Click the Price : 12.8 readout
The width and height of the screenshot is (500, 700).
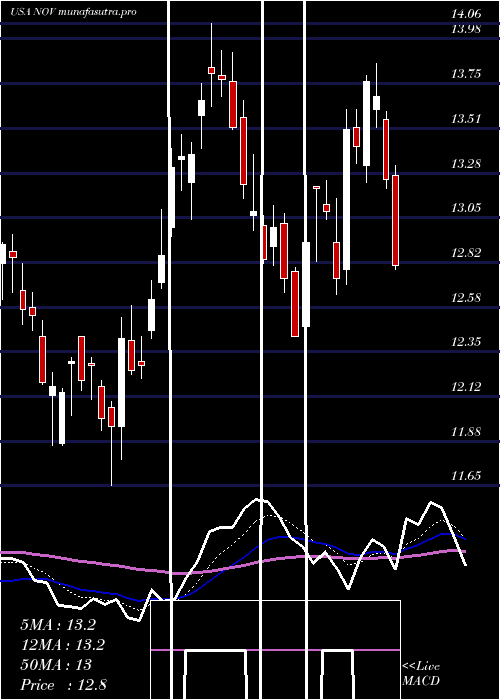[x=63, y=685]
